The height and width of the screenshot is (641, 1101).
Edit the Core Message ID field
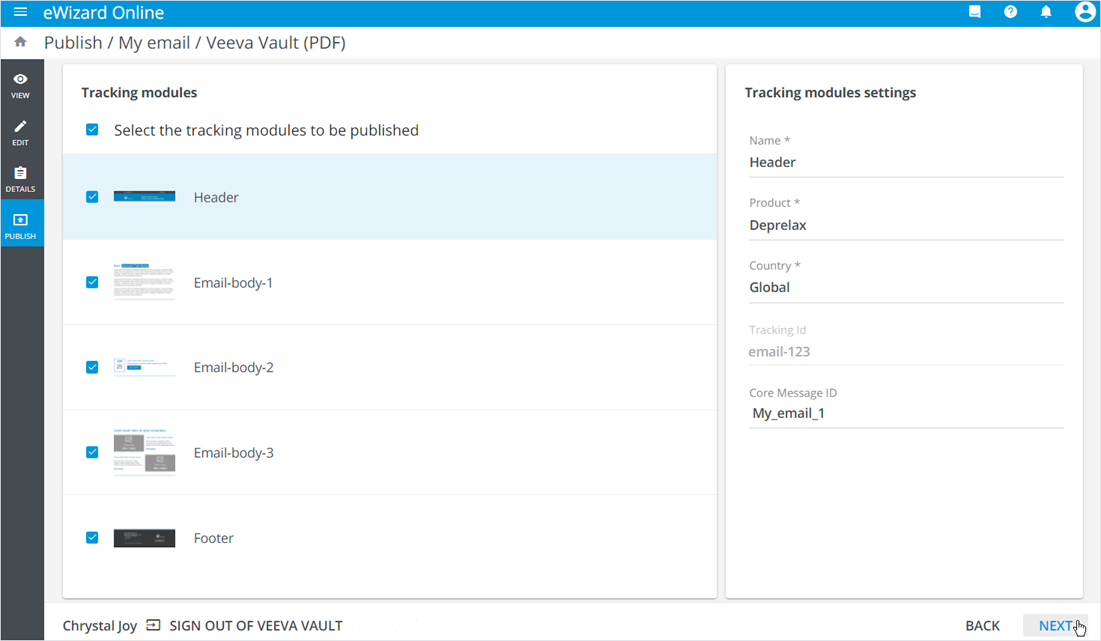tap(905, 414)
